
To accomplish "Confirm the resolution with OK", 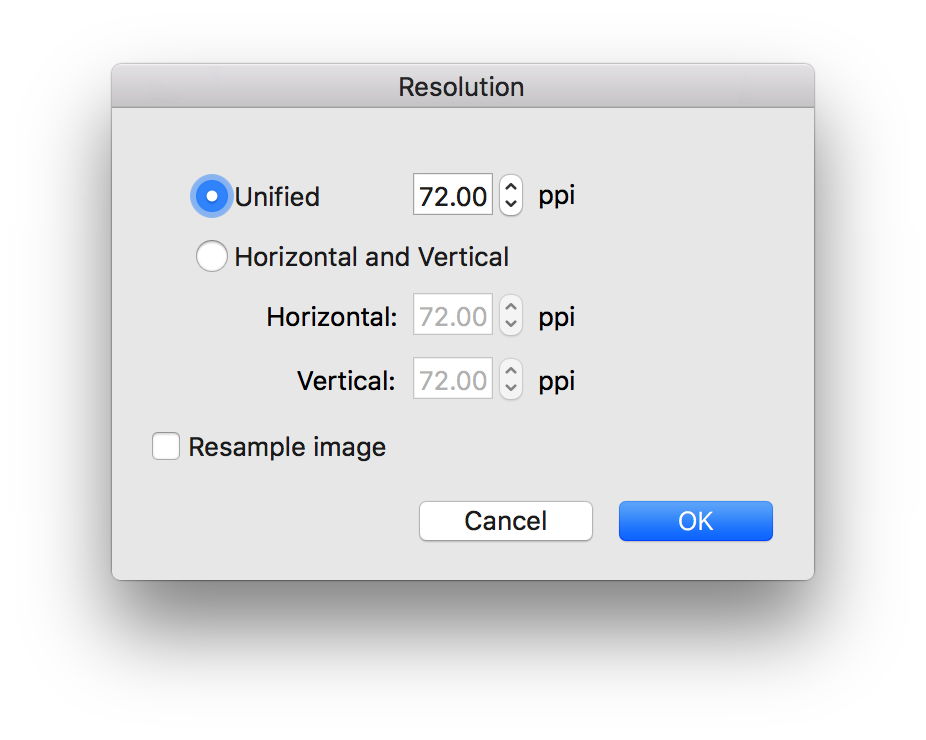I will click(695, 521).
